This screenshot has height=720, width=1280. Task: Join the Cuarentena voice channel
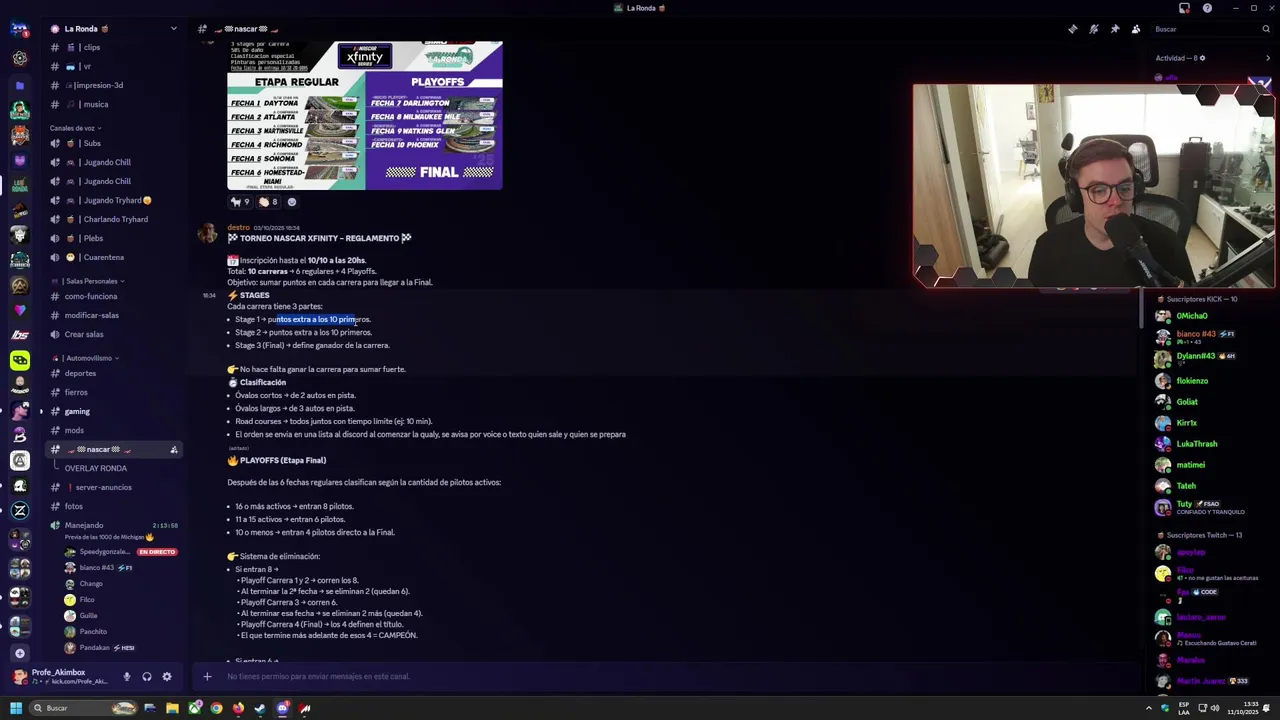[115, 257]
